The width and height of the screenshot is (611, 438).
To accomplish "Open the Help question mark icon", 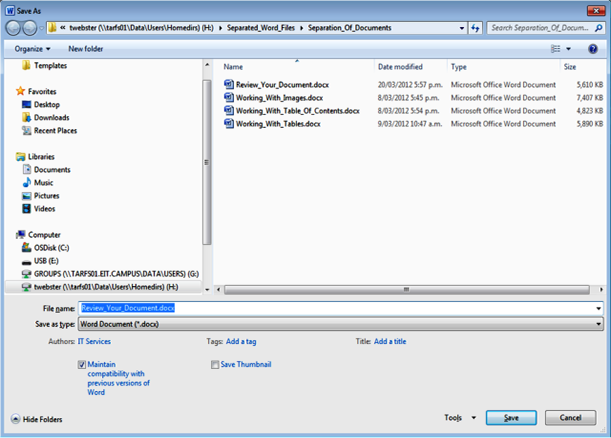I will 593,49.
